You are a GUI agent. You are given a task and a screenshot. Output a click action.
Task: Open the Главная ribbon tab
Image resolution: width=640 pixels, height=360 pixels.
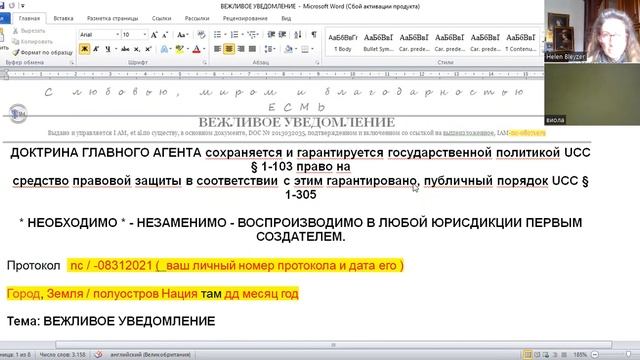point(29,18)
